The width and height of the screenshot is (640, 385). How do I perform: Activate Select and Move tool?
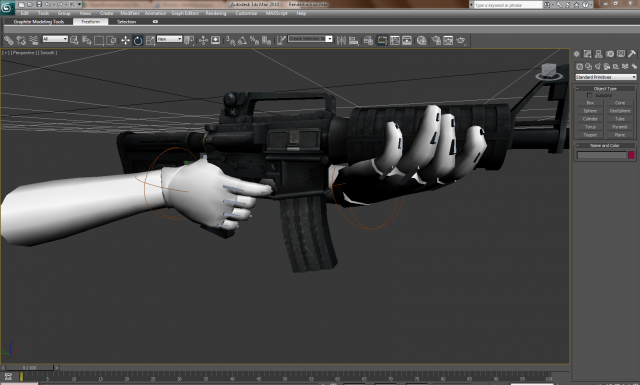tap(125, 40)
